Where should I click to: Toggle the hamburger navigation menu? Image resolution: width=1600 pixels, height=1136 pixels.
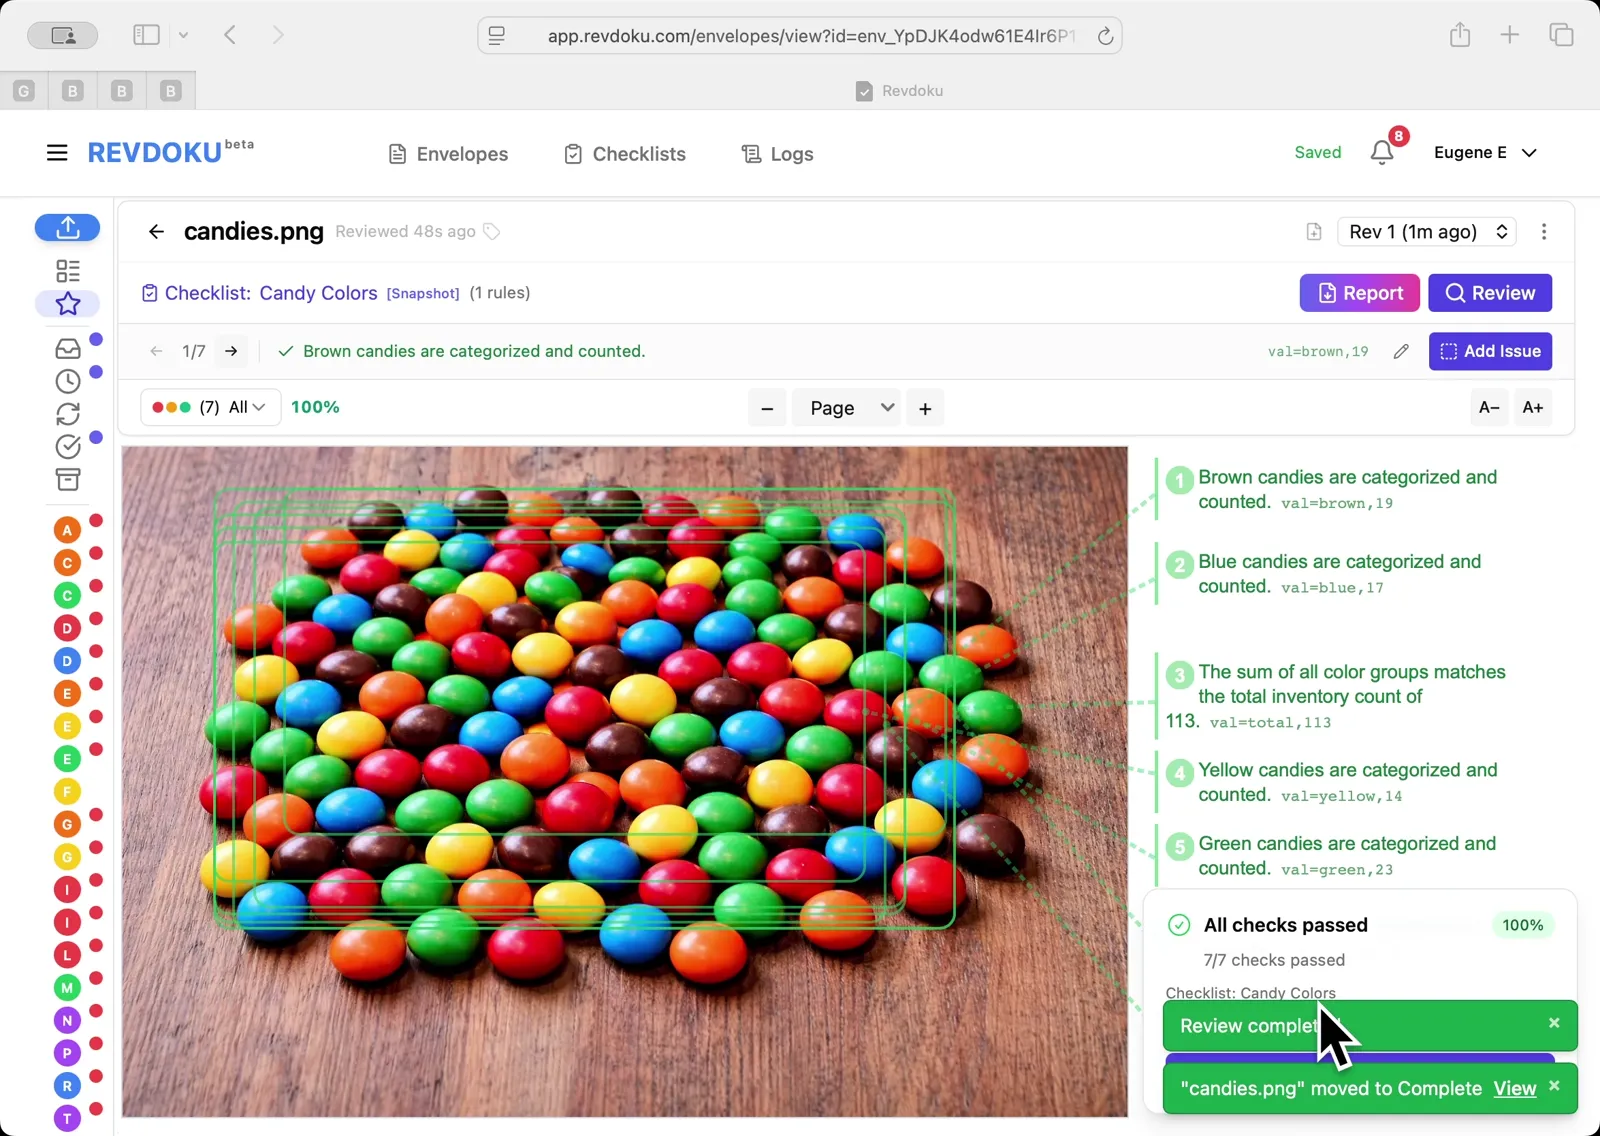(57, 153)
